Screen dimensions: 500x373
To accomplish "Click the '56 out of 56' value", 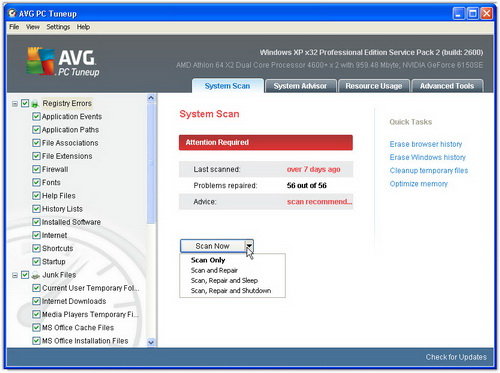I will click(x=307, y=185).
